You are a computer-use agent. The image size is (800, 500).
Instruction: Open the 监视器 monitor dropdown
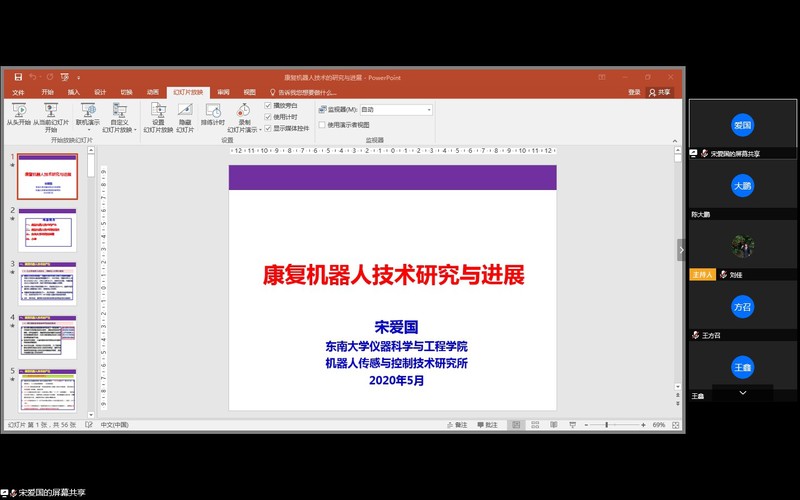(429, 109)
